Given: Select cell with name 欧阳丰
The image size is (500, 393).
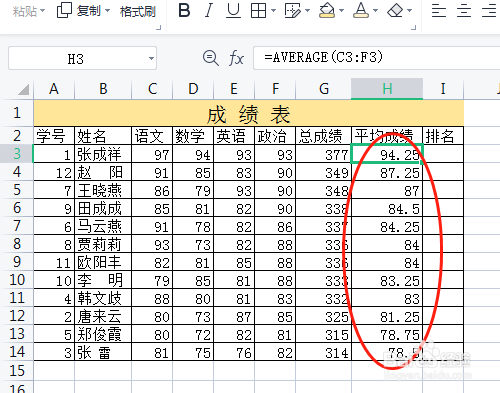Looking at the screenshot, I should point(103,262).
